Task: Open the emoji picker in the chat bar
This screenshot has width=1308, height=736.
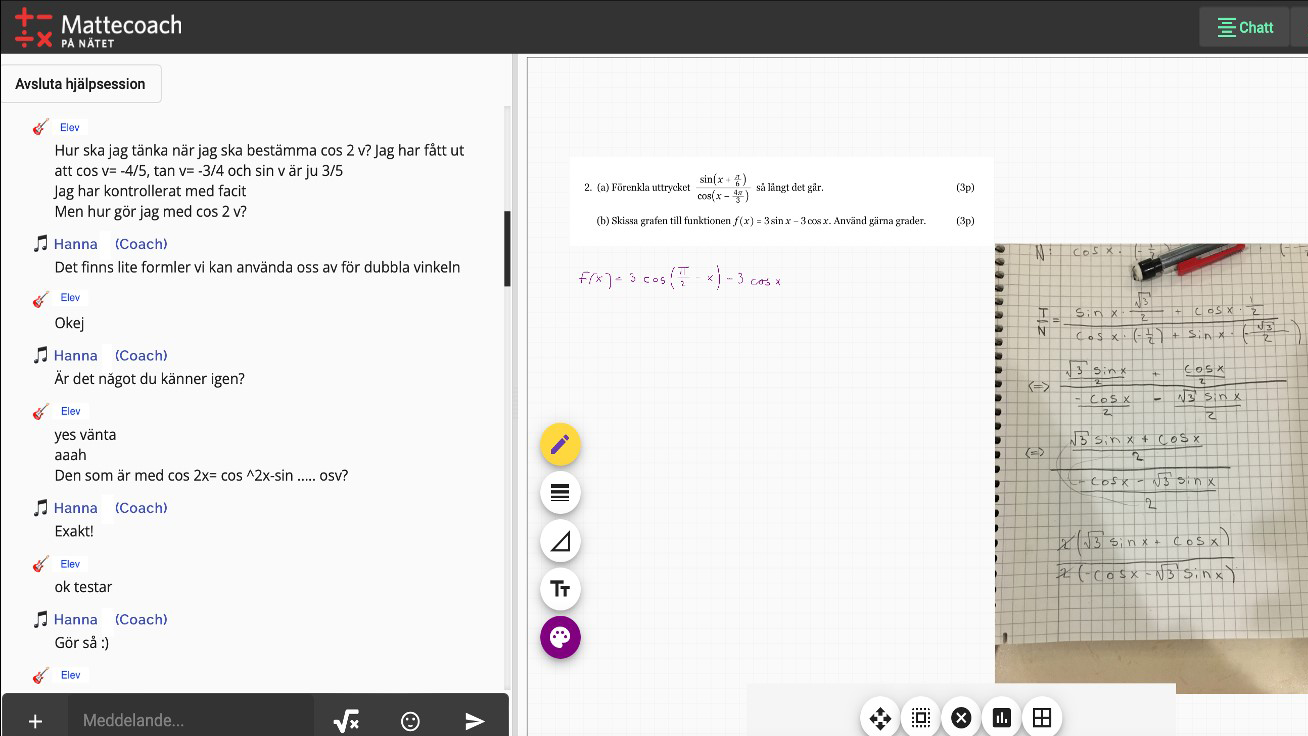Action: point(410,719)
